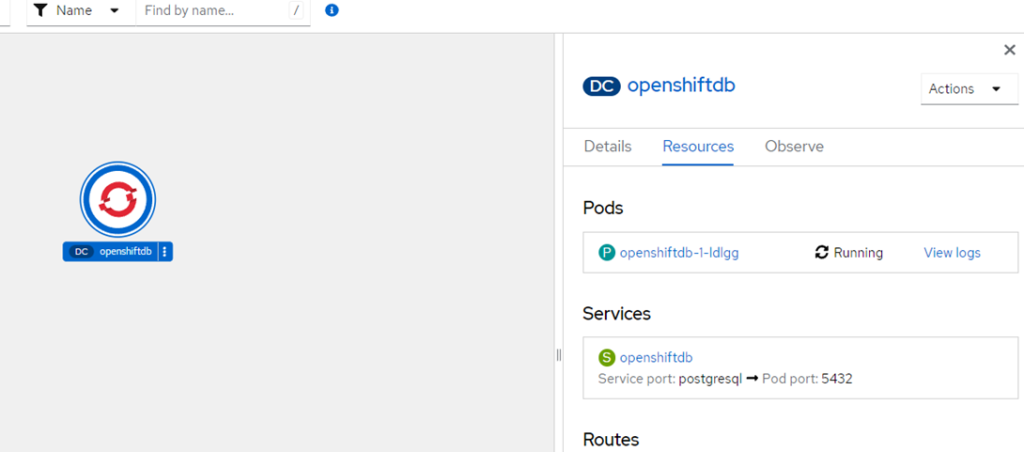The height and width of the screenshot is (452, 1024).
Task: Switch to the Details tab
Action: point(607,146)
